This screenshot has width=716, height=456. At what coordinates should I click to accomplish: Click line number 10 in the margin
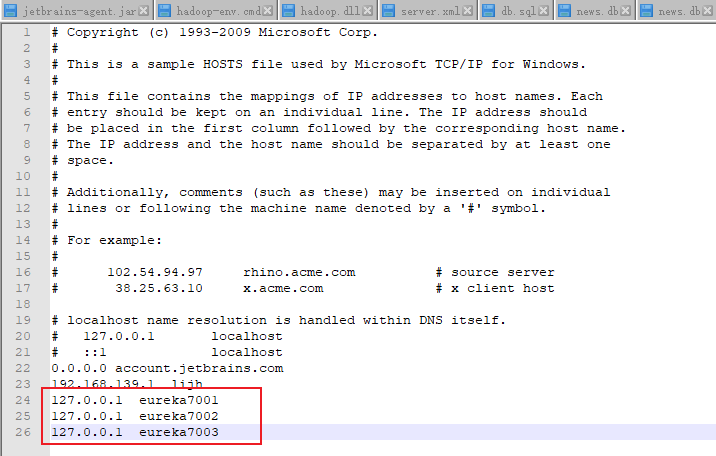pyautogui.click(x=23, y=176)
